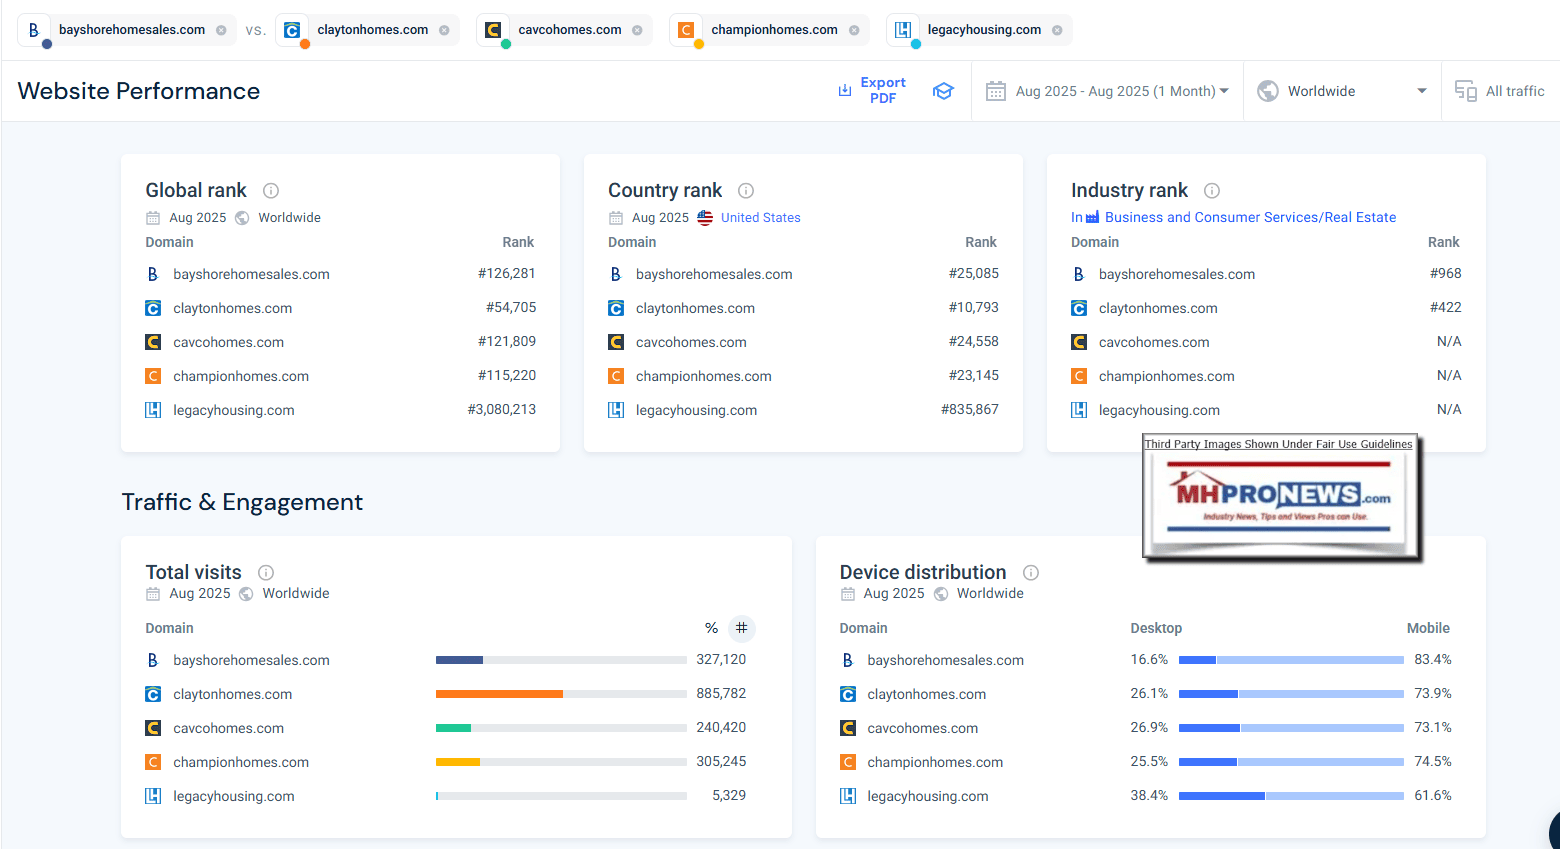
Task: Open the All traffic device filter
Action: click(1500, 91)
